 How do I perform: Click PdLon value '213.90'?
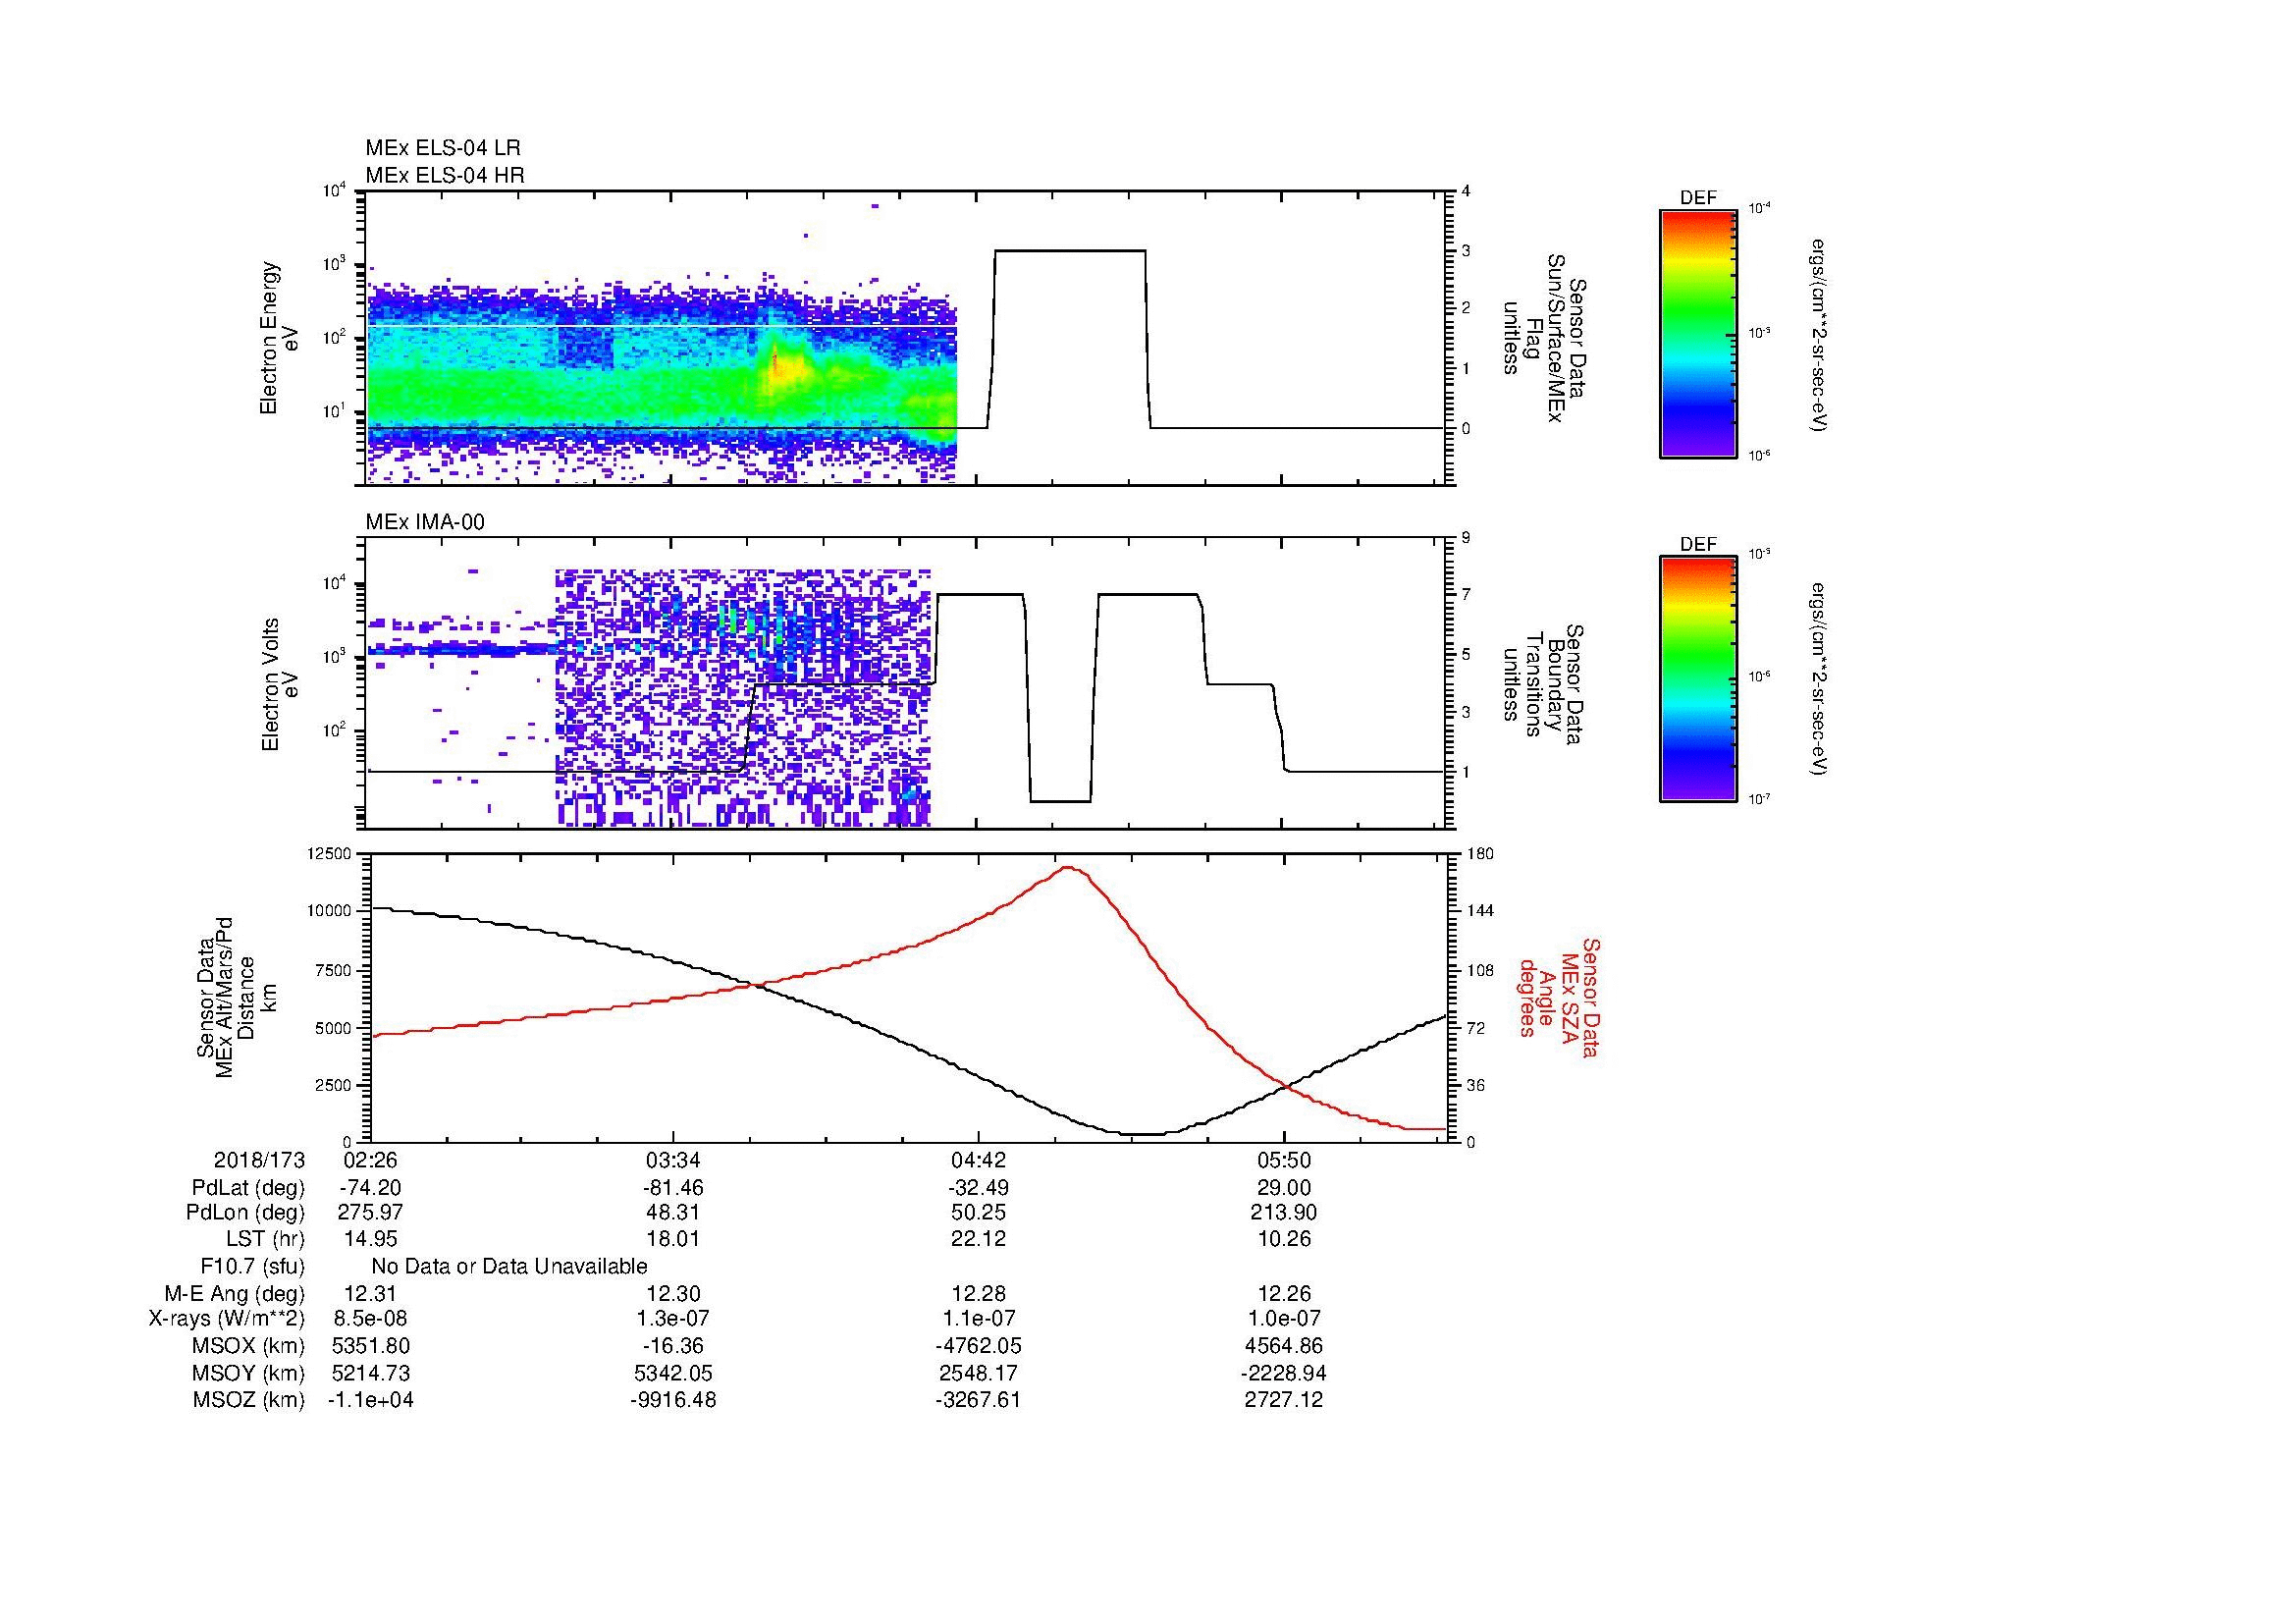tap(1284, 1213)
